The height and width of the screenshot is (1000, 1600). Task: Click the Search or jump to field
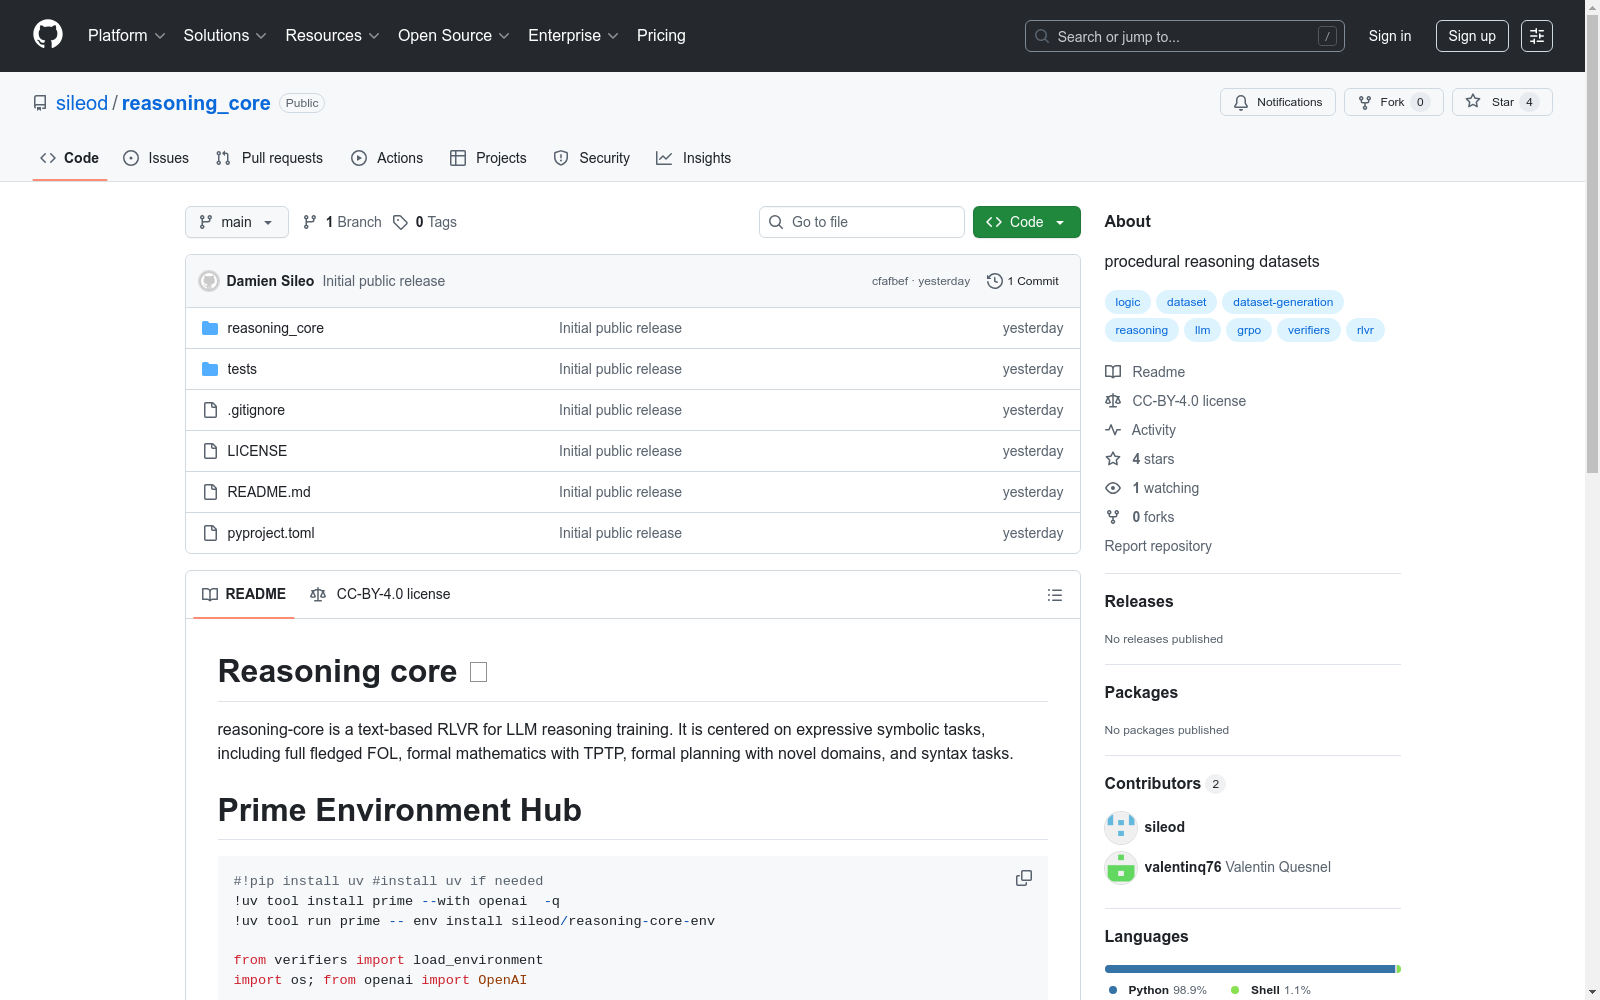point(1185,36)
